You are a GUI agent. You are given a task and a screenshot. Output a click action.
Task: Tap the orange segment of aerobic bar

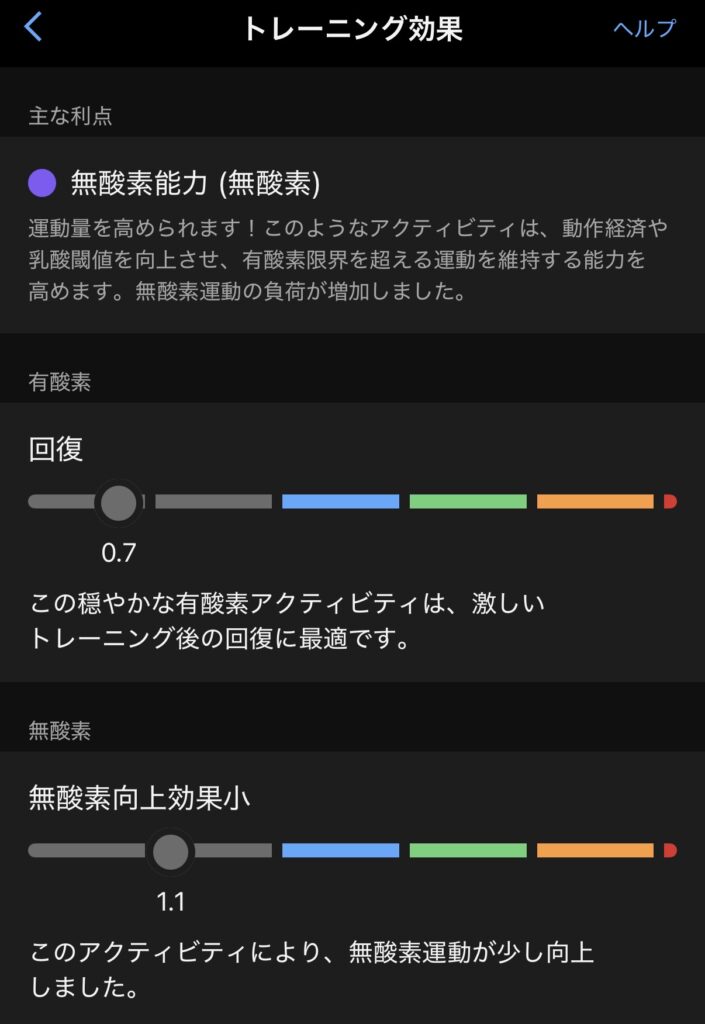point(595,501)
